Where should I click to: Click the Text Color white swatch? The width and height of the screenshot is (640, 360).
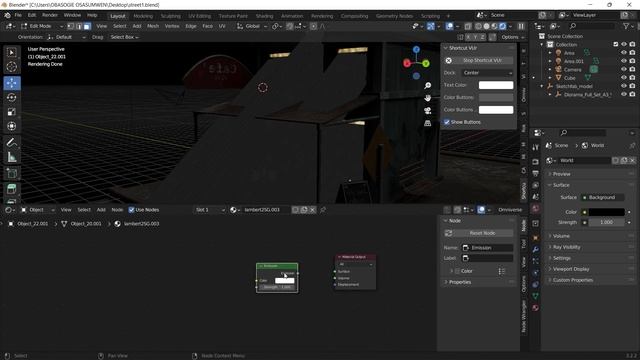(x=496, y=85)
